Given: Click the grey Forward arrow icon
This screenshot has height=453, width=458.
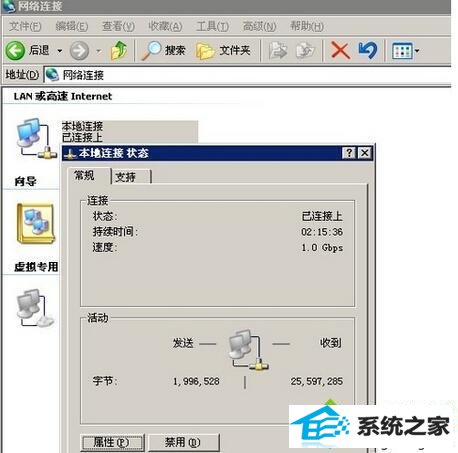Looking at the screenshot, I should [x=79, y=51].
